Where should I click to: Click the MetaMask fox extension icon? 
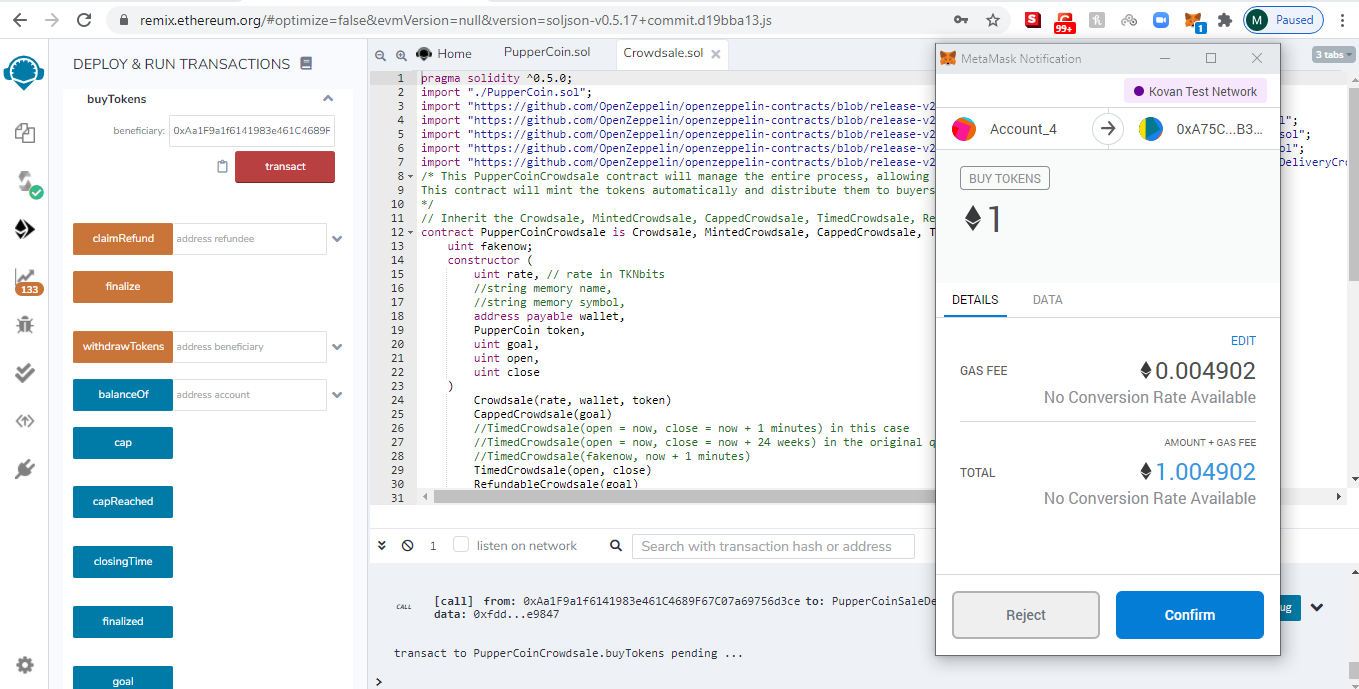(x=1193, y=20)
